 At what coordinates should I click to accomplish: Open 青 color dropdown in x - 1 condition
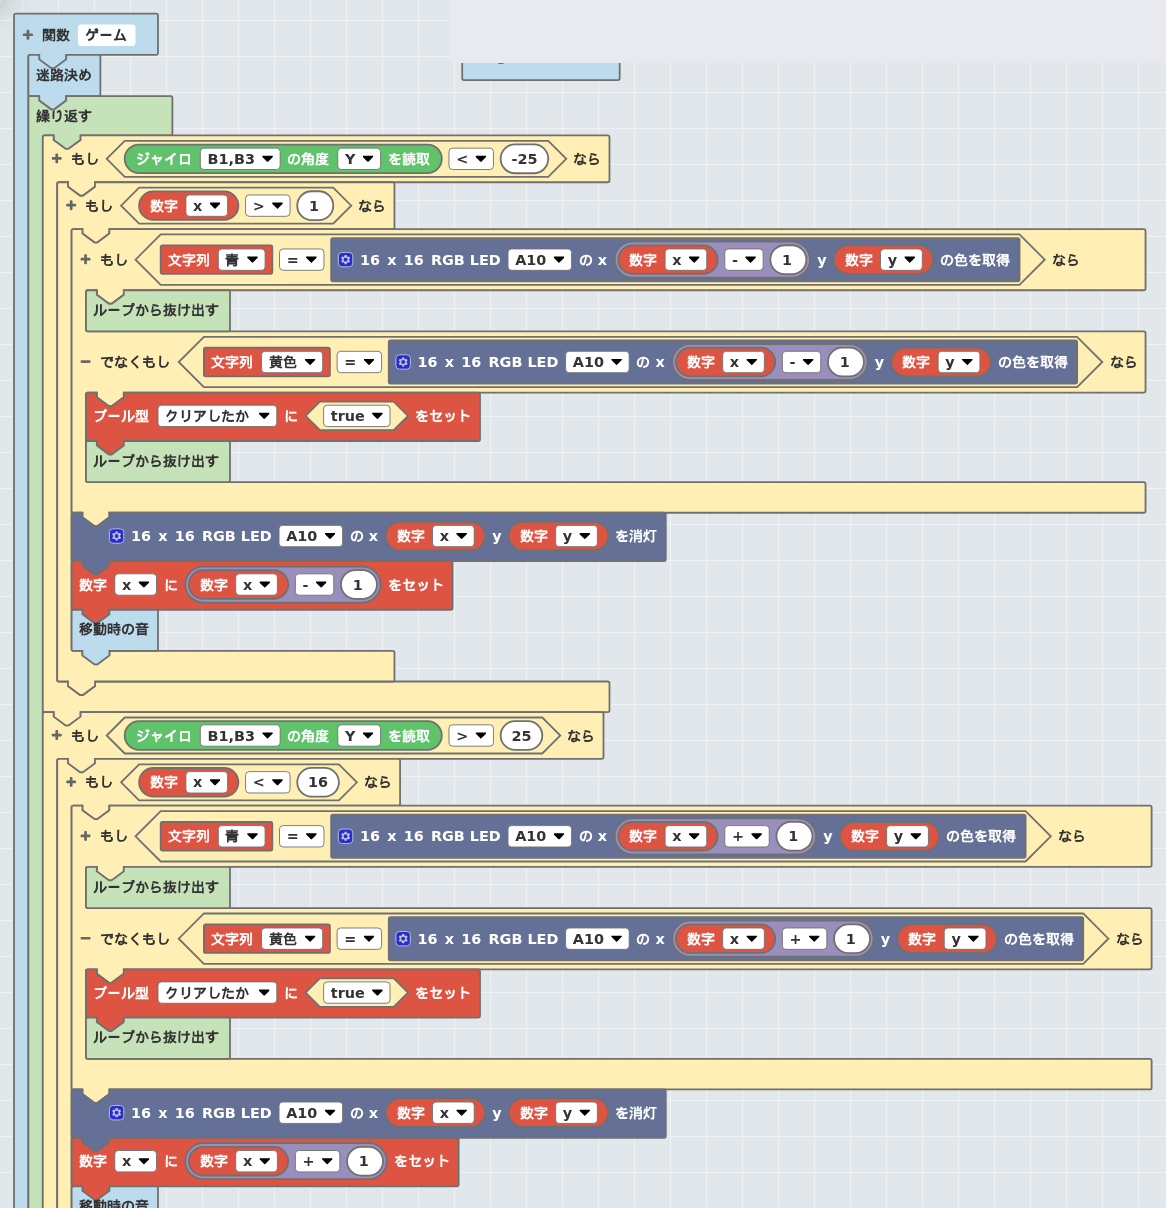point(242,260)
